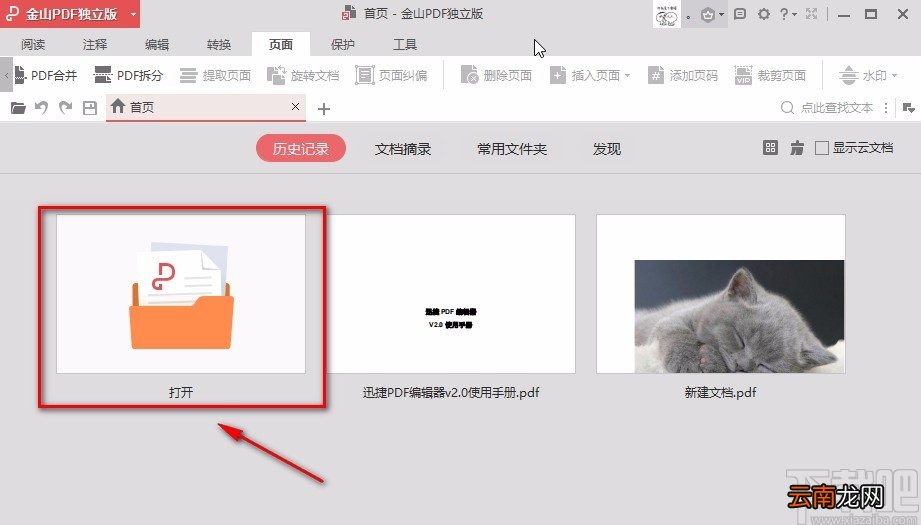Click the undo arrow icon

point(41,108)
